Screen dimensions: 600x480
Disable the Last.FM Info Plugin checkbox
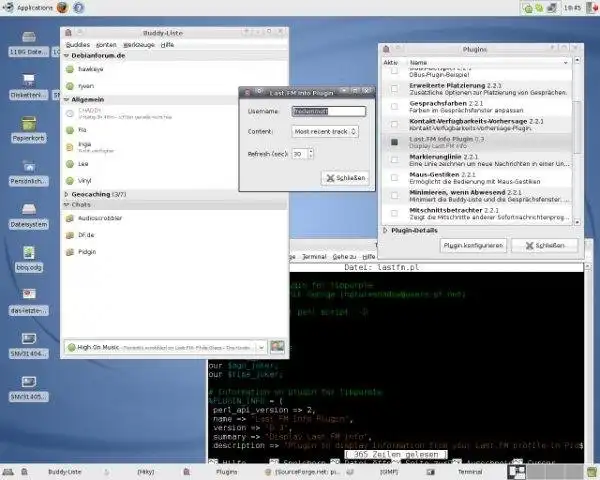point(394,142)
